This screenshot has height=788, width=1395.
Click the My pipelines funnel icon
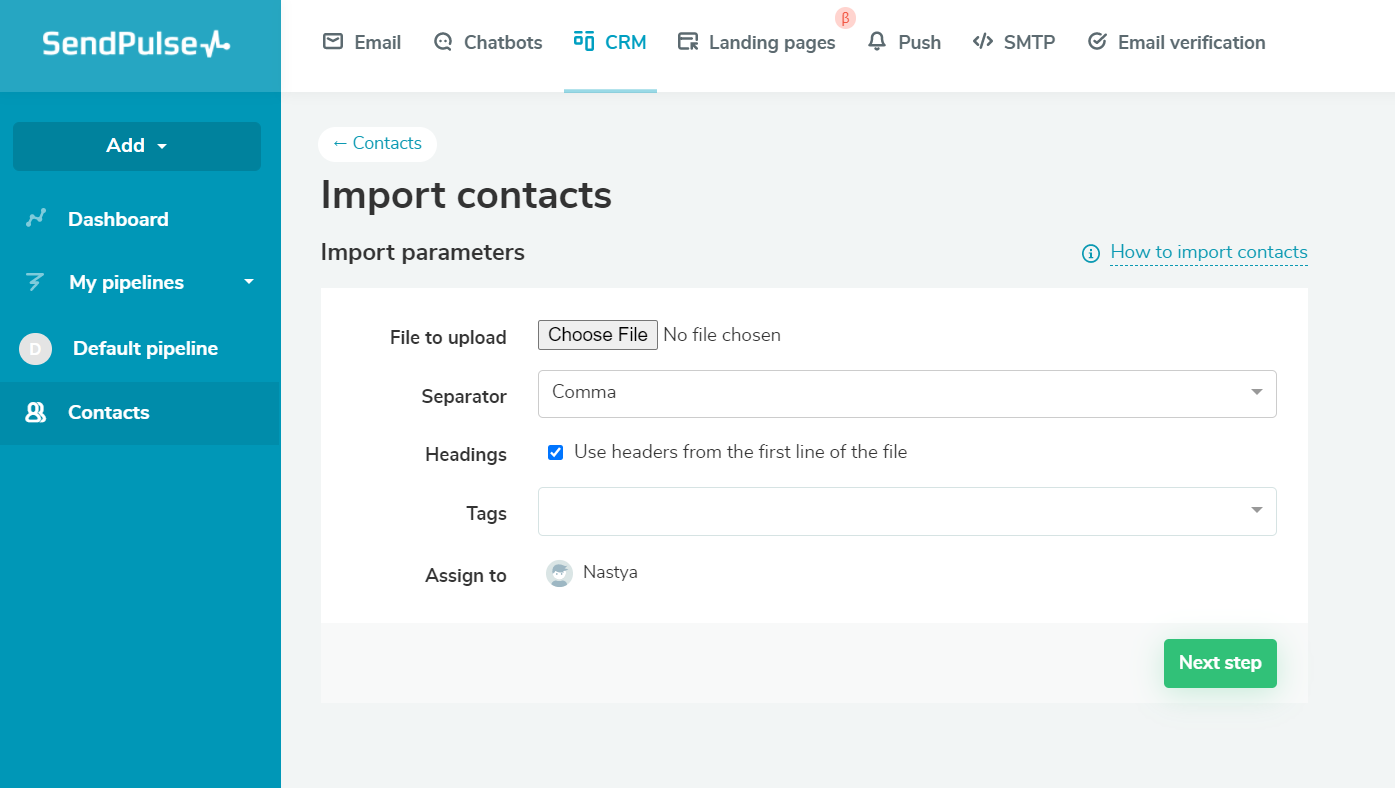coord(36,282)
